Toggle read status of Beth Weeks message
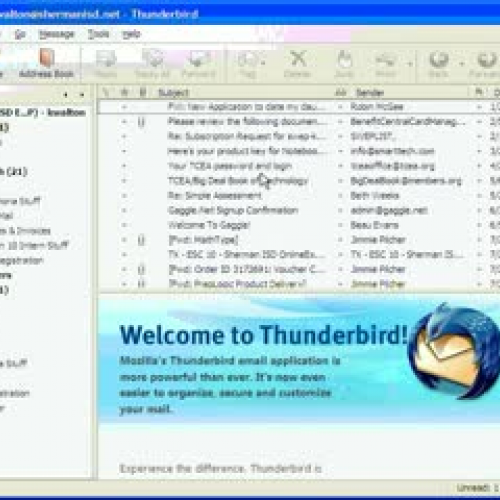The height and width of the screenshot is (500, 500). pyautogui.click(x=340, y=196)
